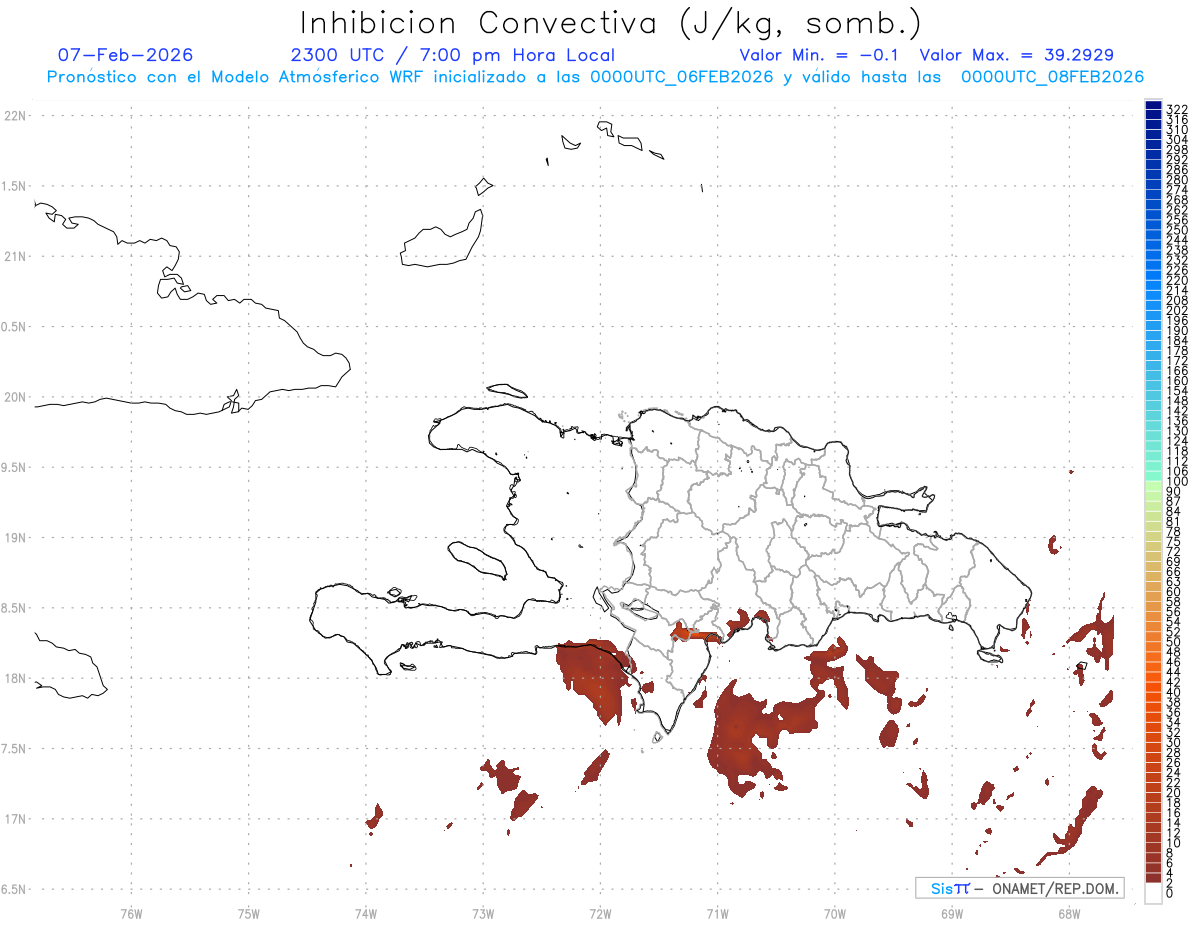Click the 75W longitude label
The width and height of the screenshot is (1200, 927).
point(249,913)
